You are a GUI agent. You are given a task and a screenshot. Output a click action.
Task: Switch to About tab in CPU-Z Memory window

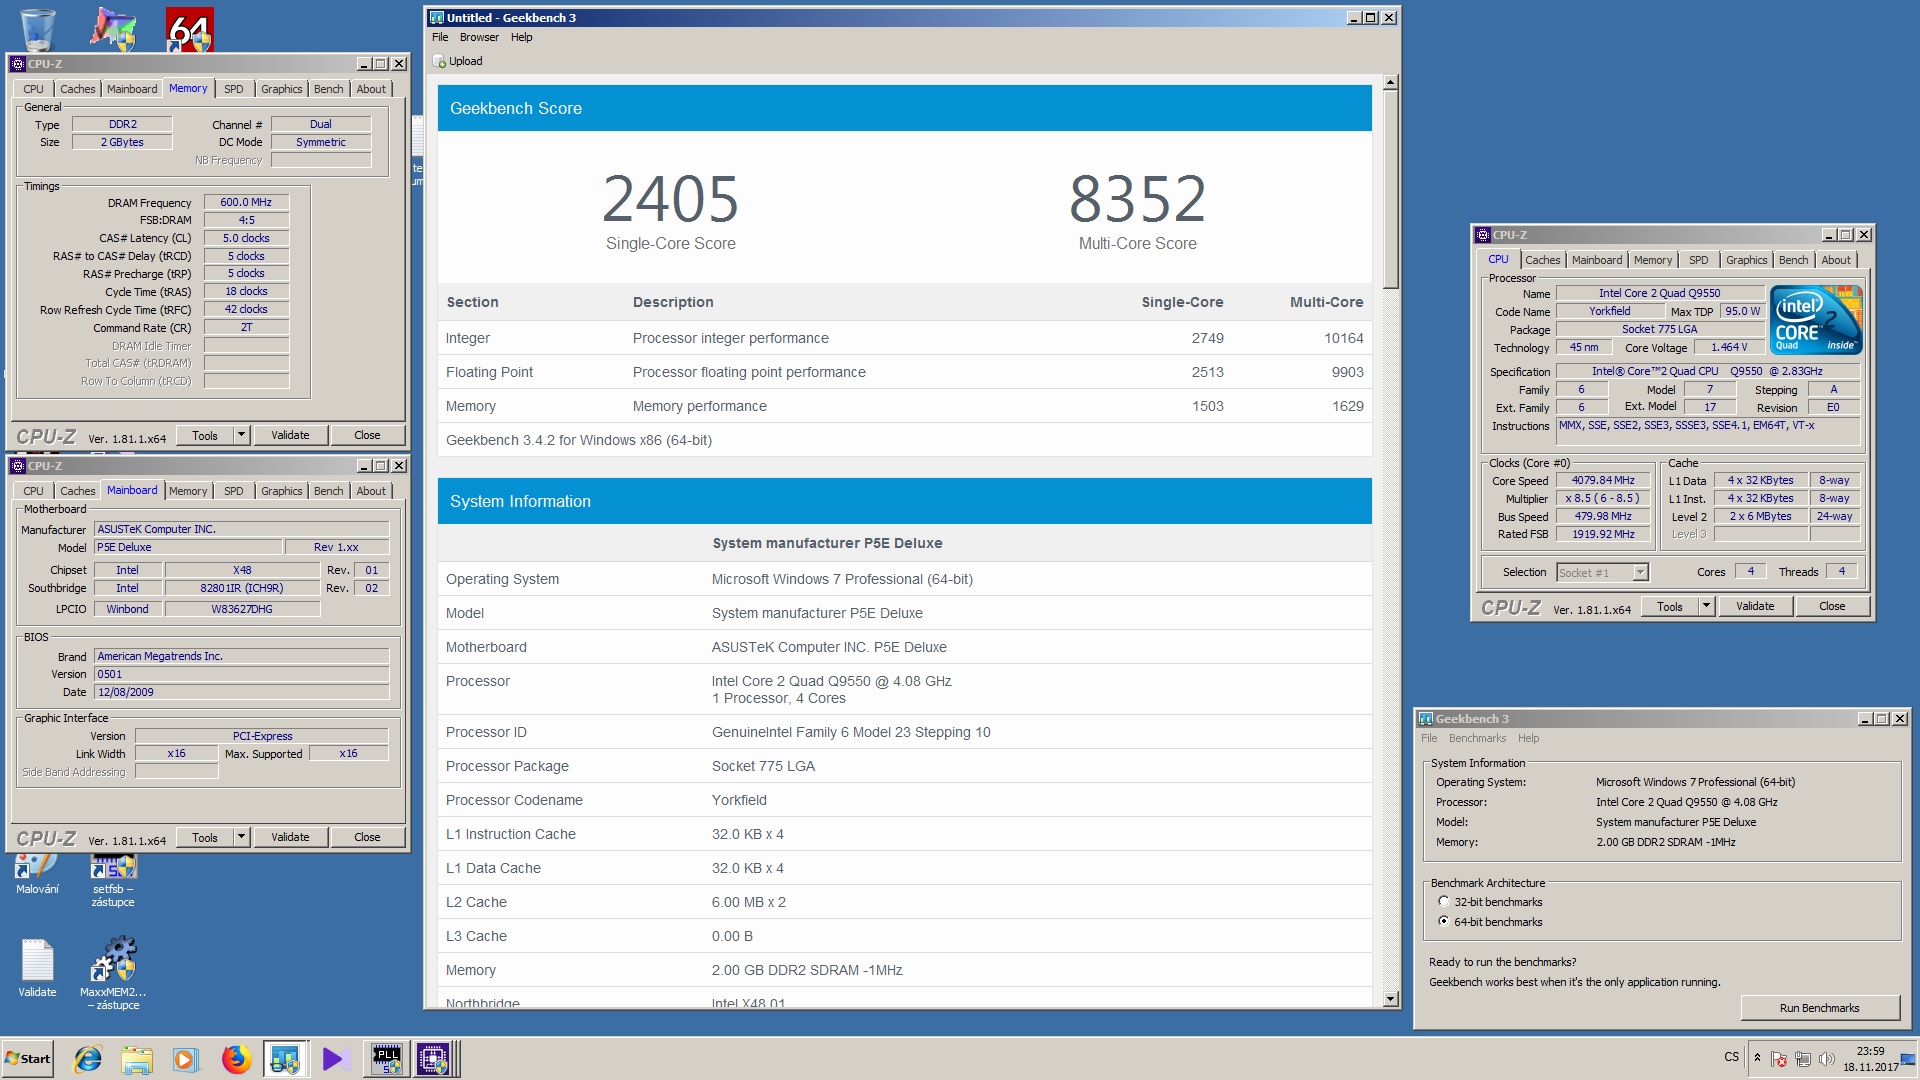click(x=371, y=89)
